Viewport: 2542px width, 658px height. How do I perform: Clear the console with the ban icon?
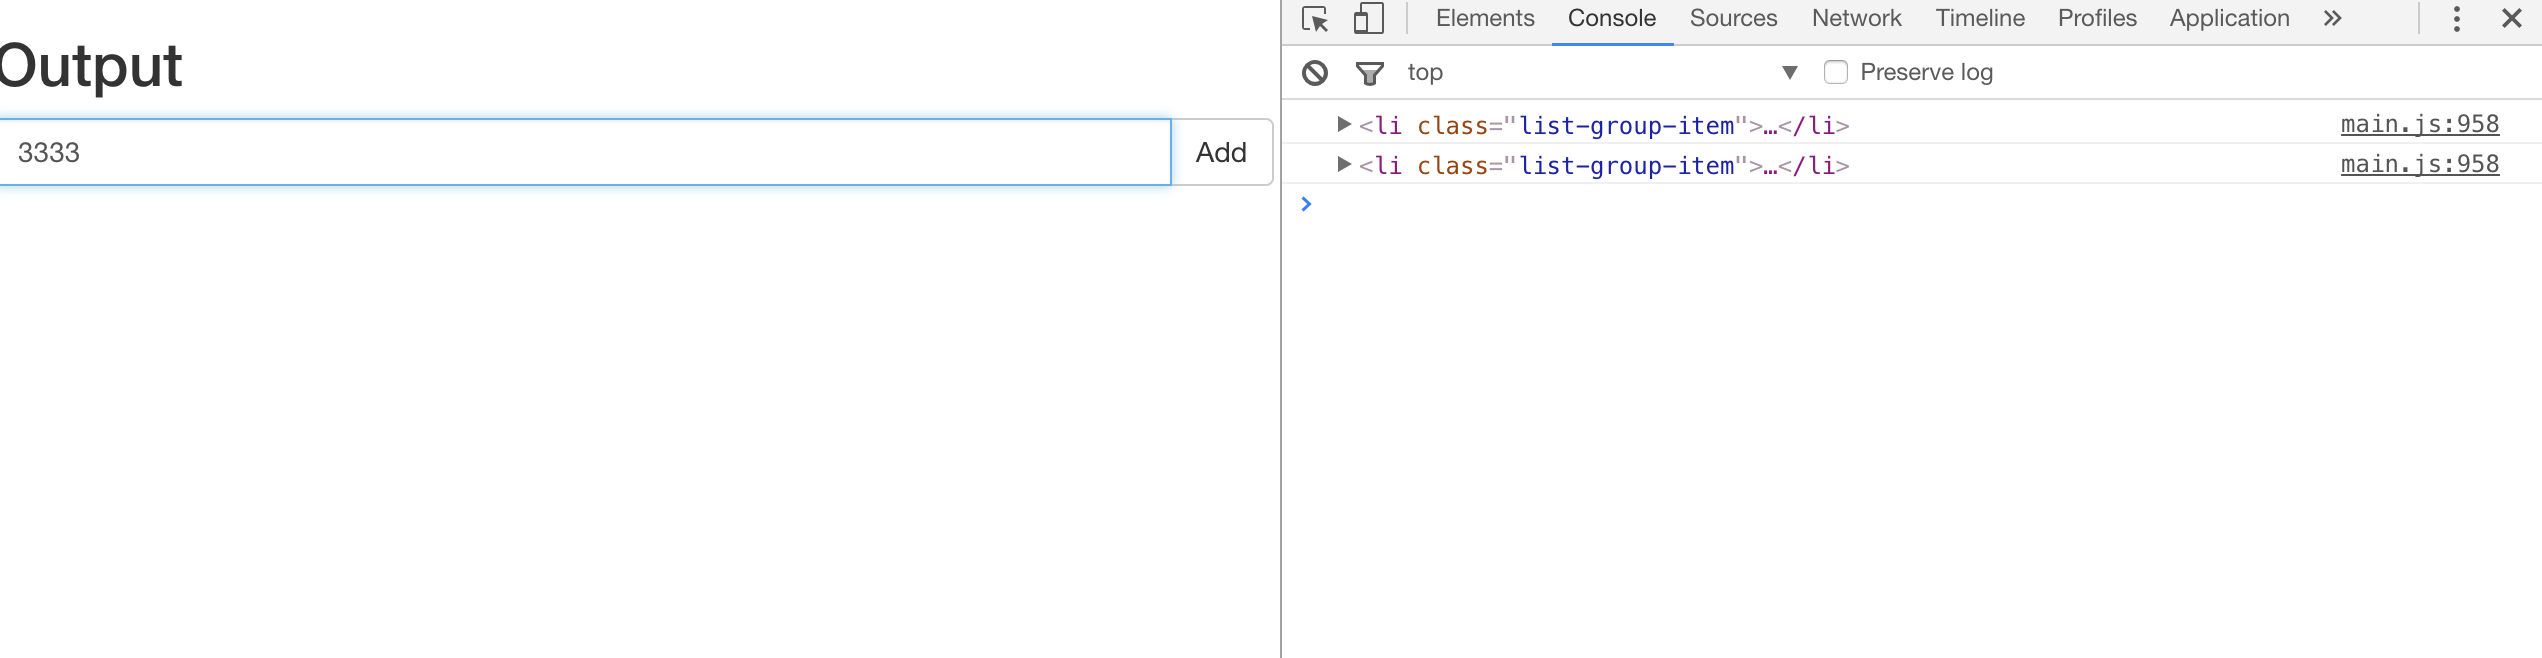1315,73
